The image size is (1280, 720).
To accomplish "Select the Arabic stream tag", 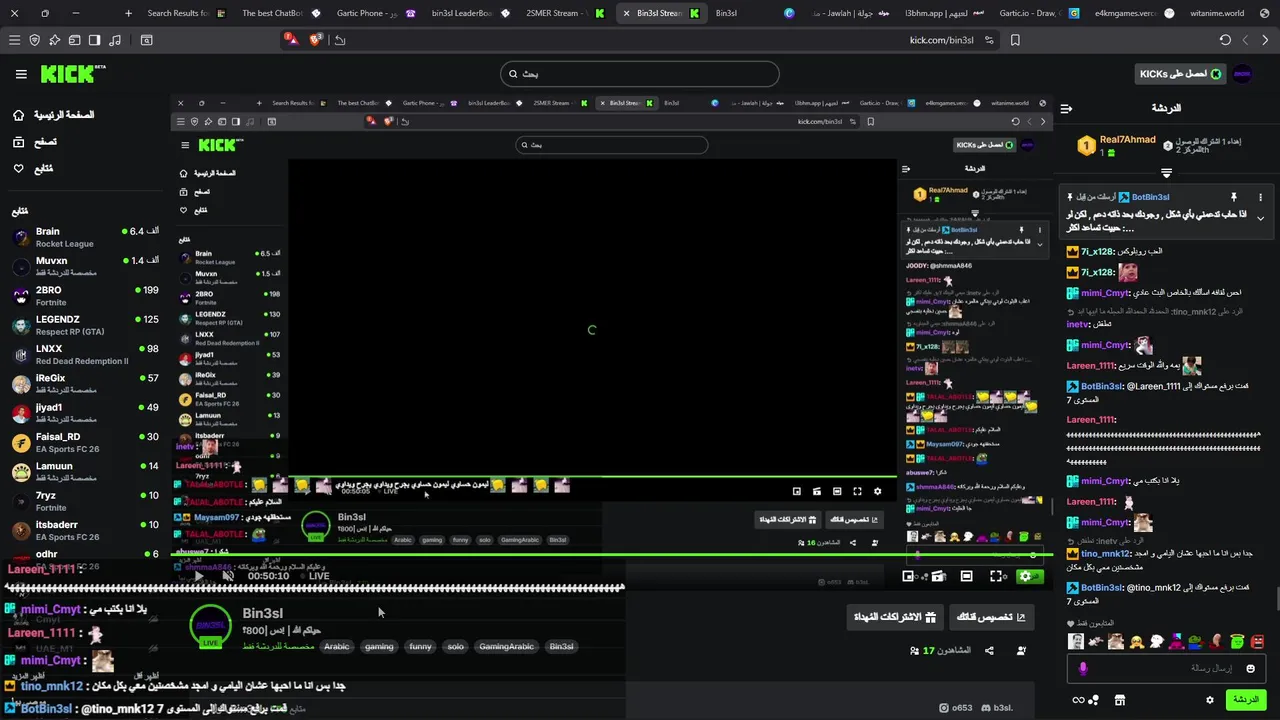I will (x=337, y=646).
